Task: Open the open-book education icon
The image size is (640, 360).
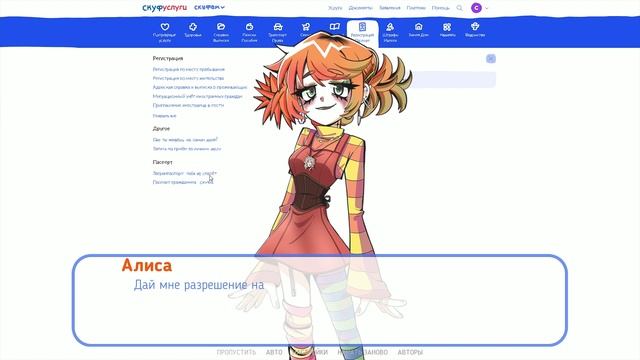Action: [334, 27]
